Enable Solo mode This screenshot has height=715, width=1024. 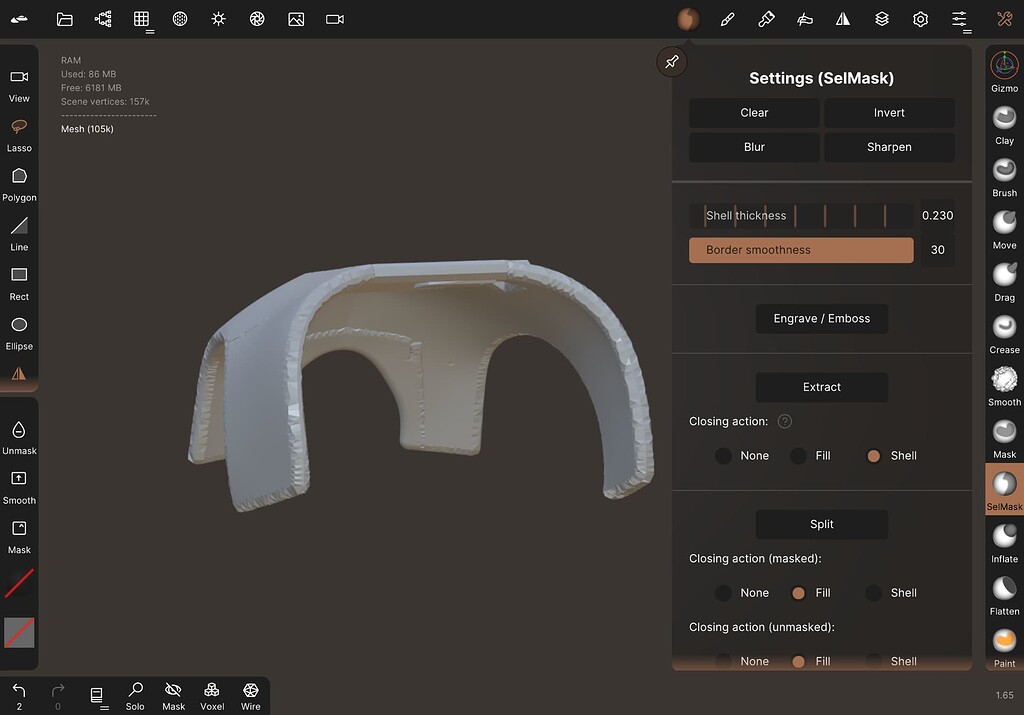[x=135, y=693]
